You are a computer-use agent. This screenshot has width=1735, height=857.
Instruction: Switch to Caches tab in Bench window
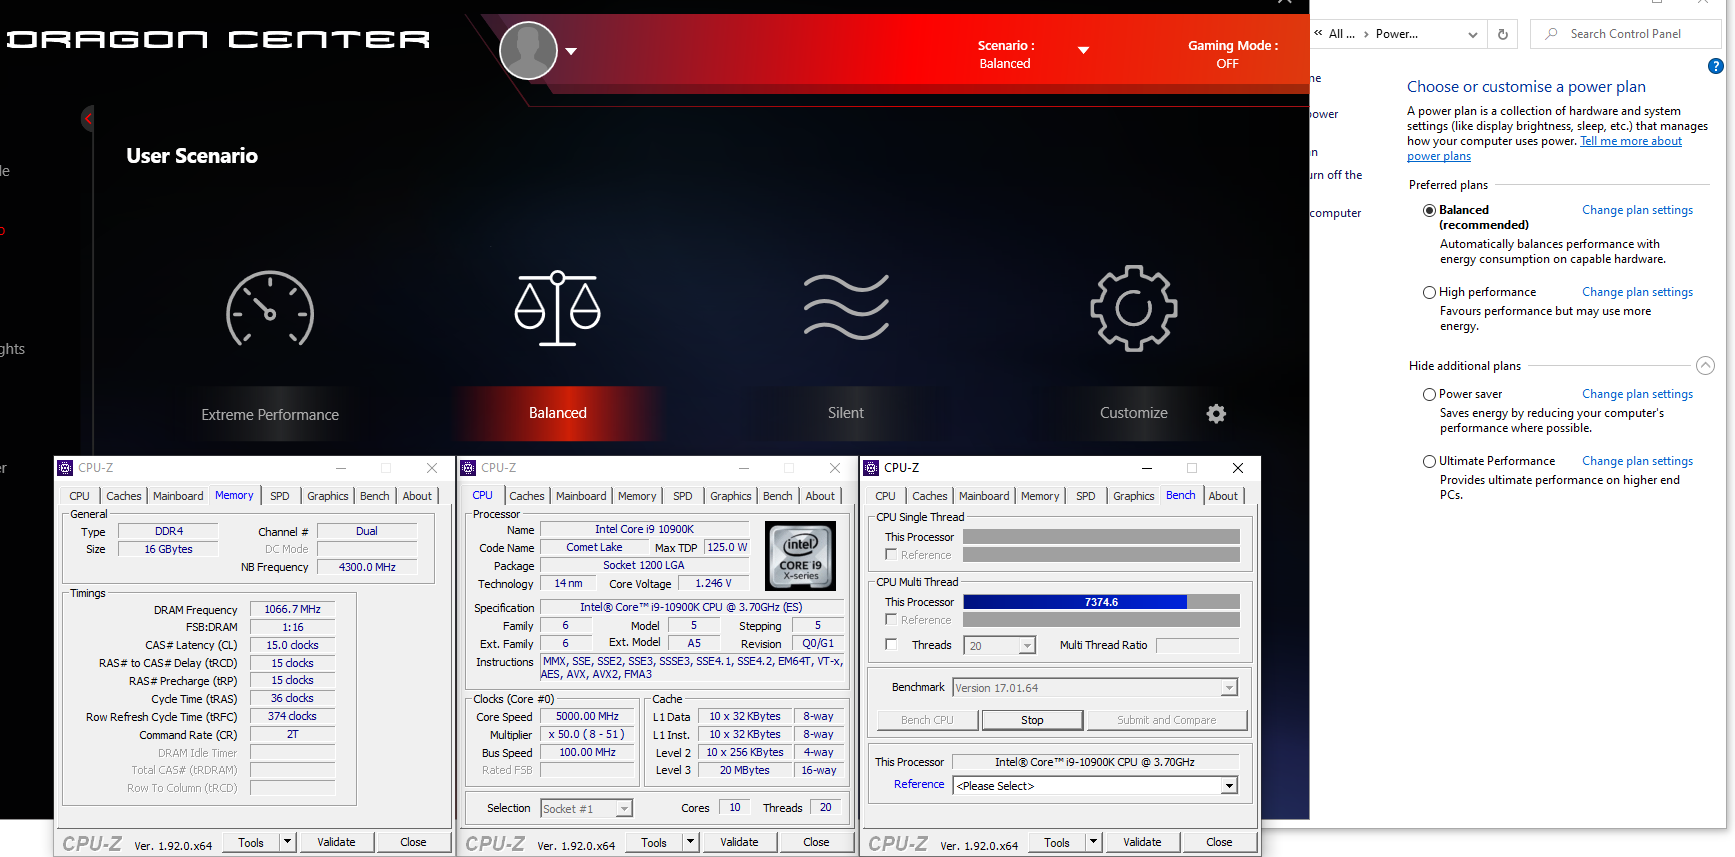pos(929,496)
